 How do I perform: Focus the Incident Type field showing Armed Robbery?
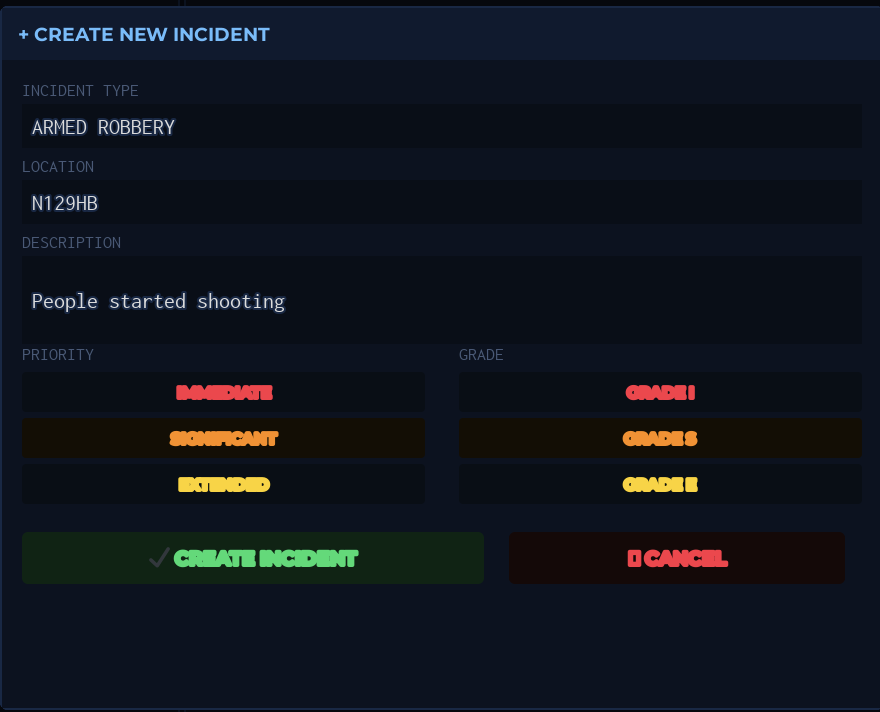point(441,127)
